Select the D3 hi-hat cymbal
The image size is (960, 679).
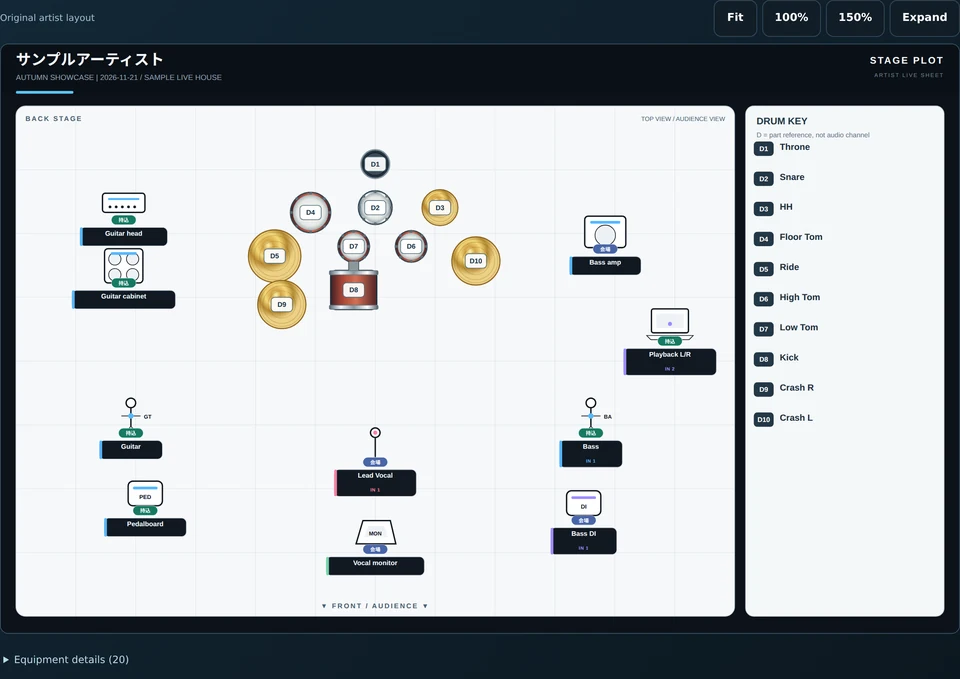[x=440, y=208]
